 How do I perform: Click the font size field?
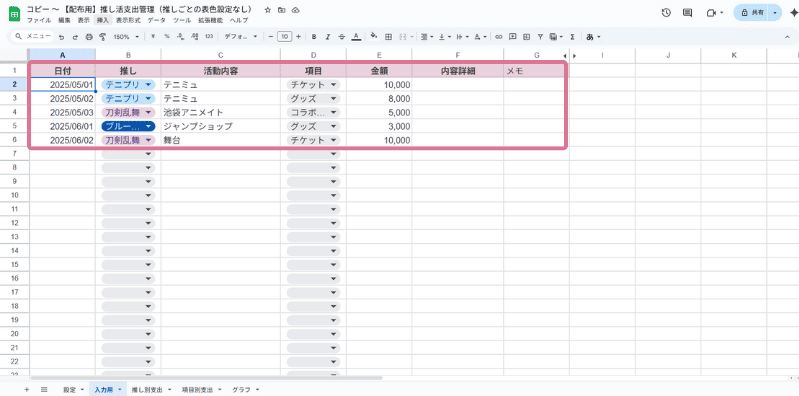[284, 37]
